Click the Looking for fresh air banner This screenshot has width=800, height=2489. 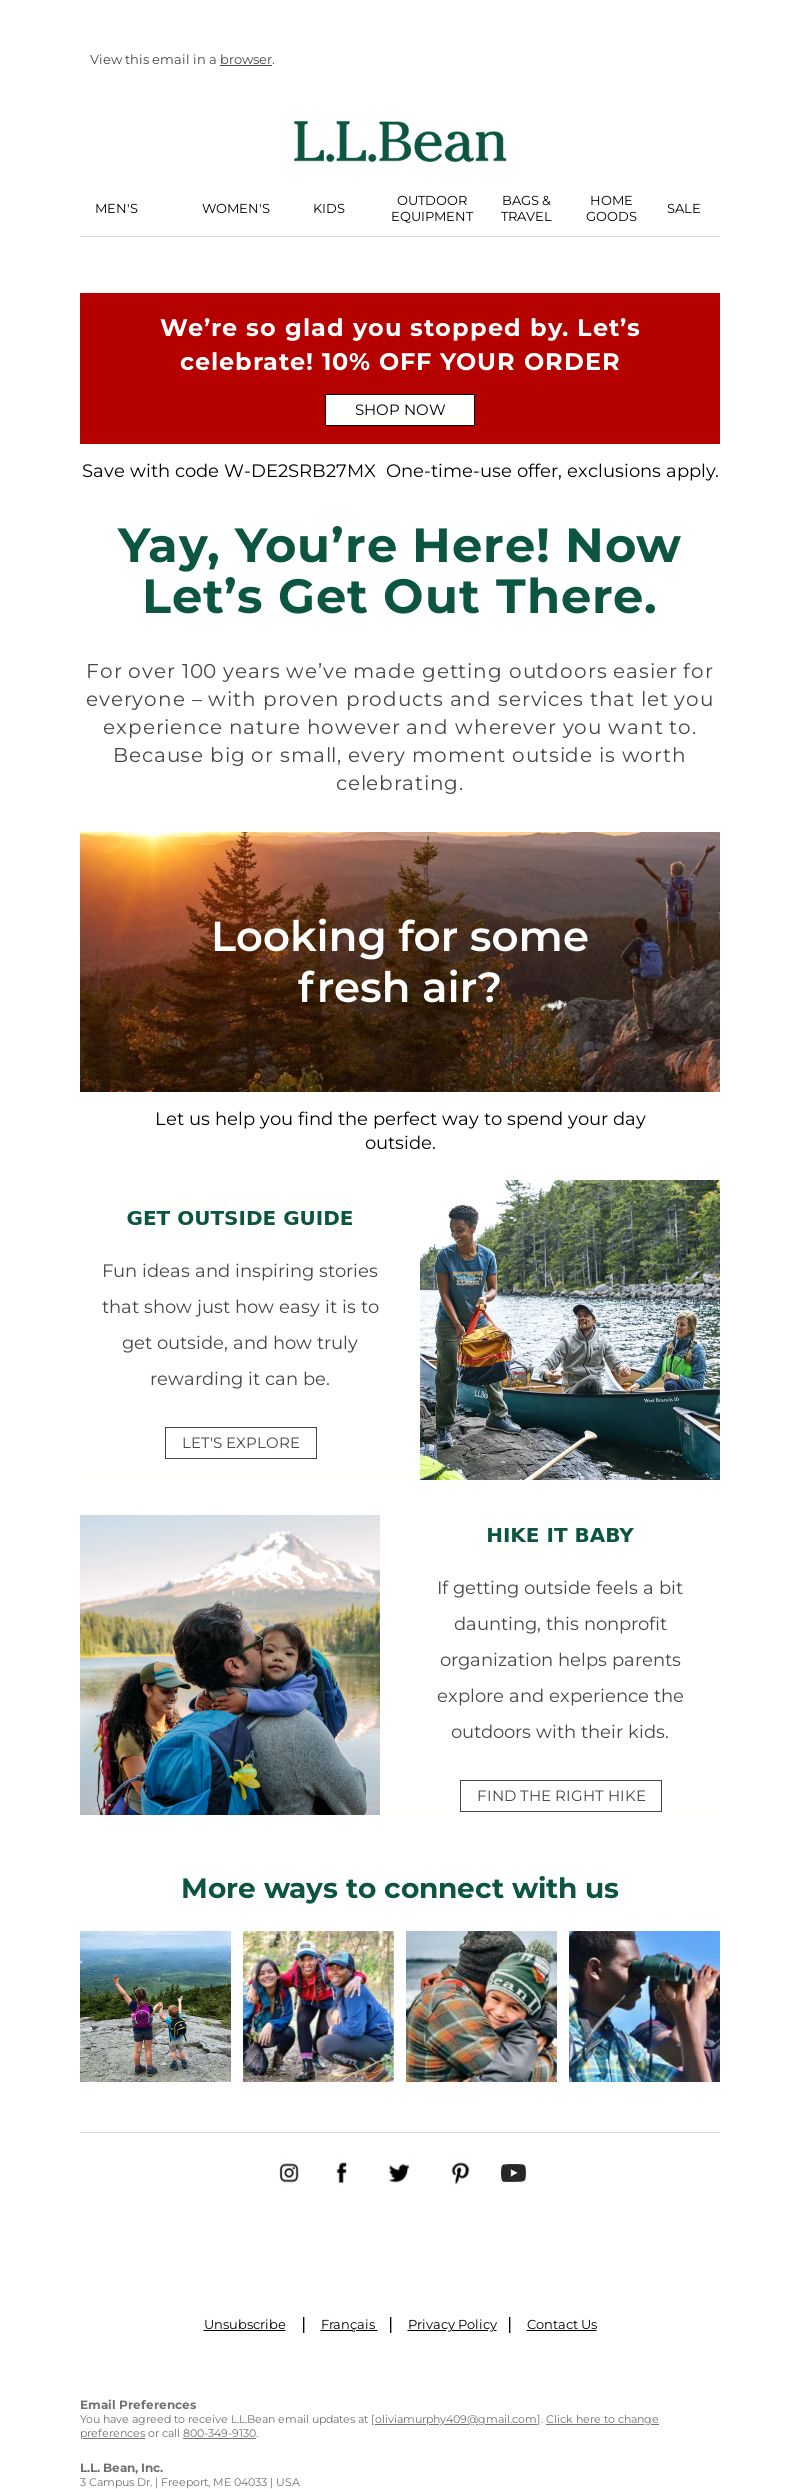point(400,962)
